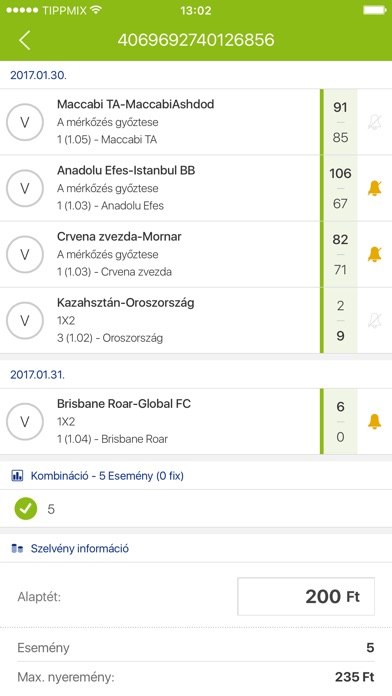The height and width of the screenshot is (696, 392).
Task: Click the Alaptét 200 Ft input field
Action: 306,597
